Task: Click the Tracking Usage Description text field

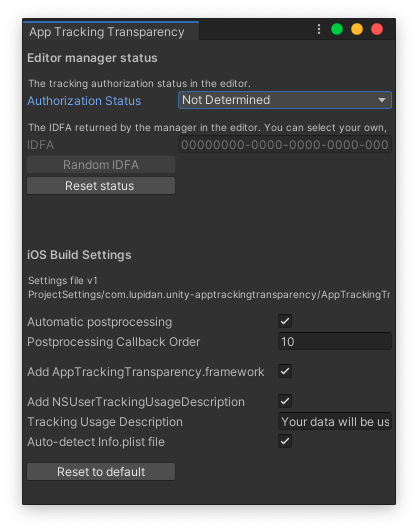Action: [x=335, y=422]
